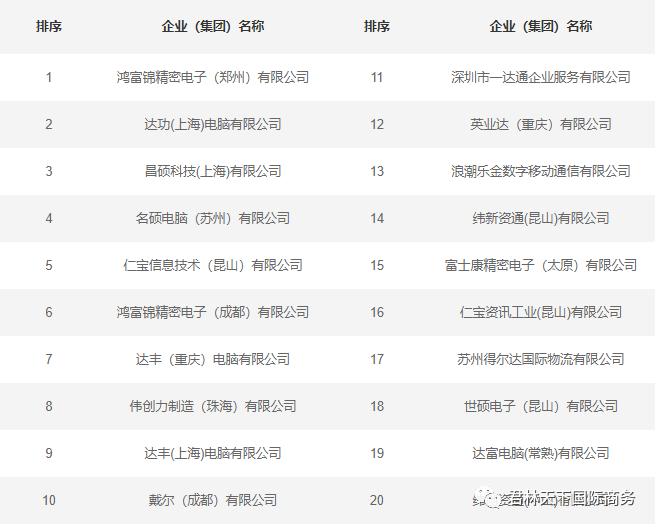Select rank number 5 cell
Image resolution: width=656 pixels, height=527 pixels.
click(x=49, y=265)
